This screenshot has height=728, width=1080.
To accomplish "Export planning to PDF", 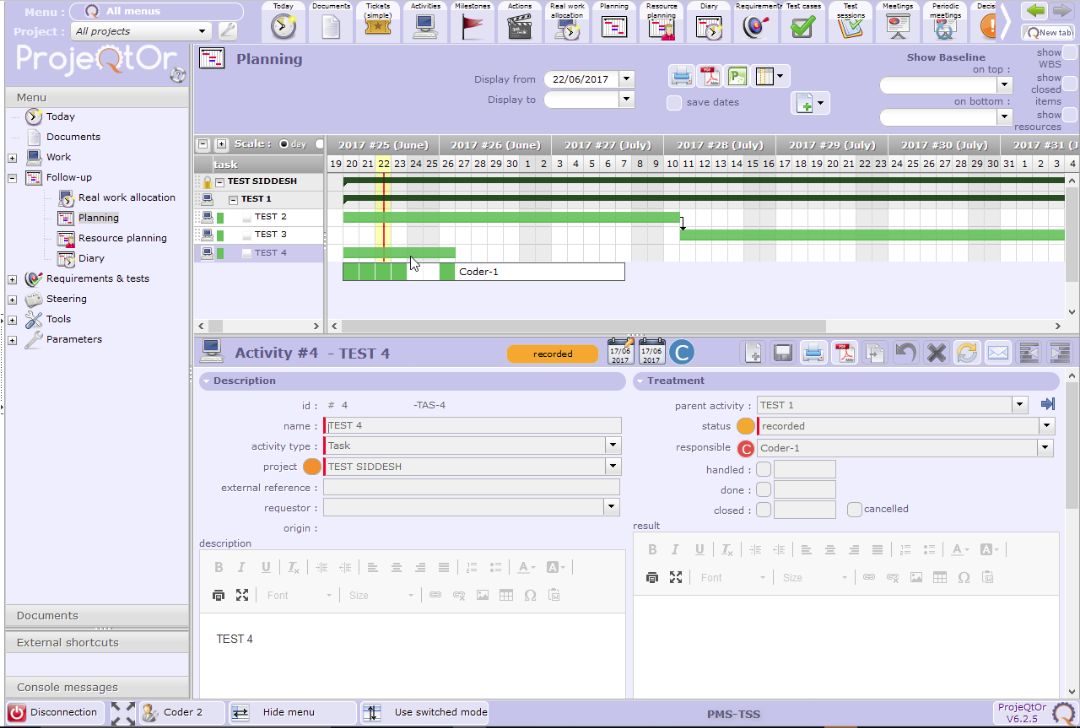I will [709, 76].
